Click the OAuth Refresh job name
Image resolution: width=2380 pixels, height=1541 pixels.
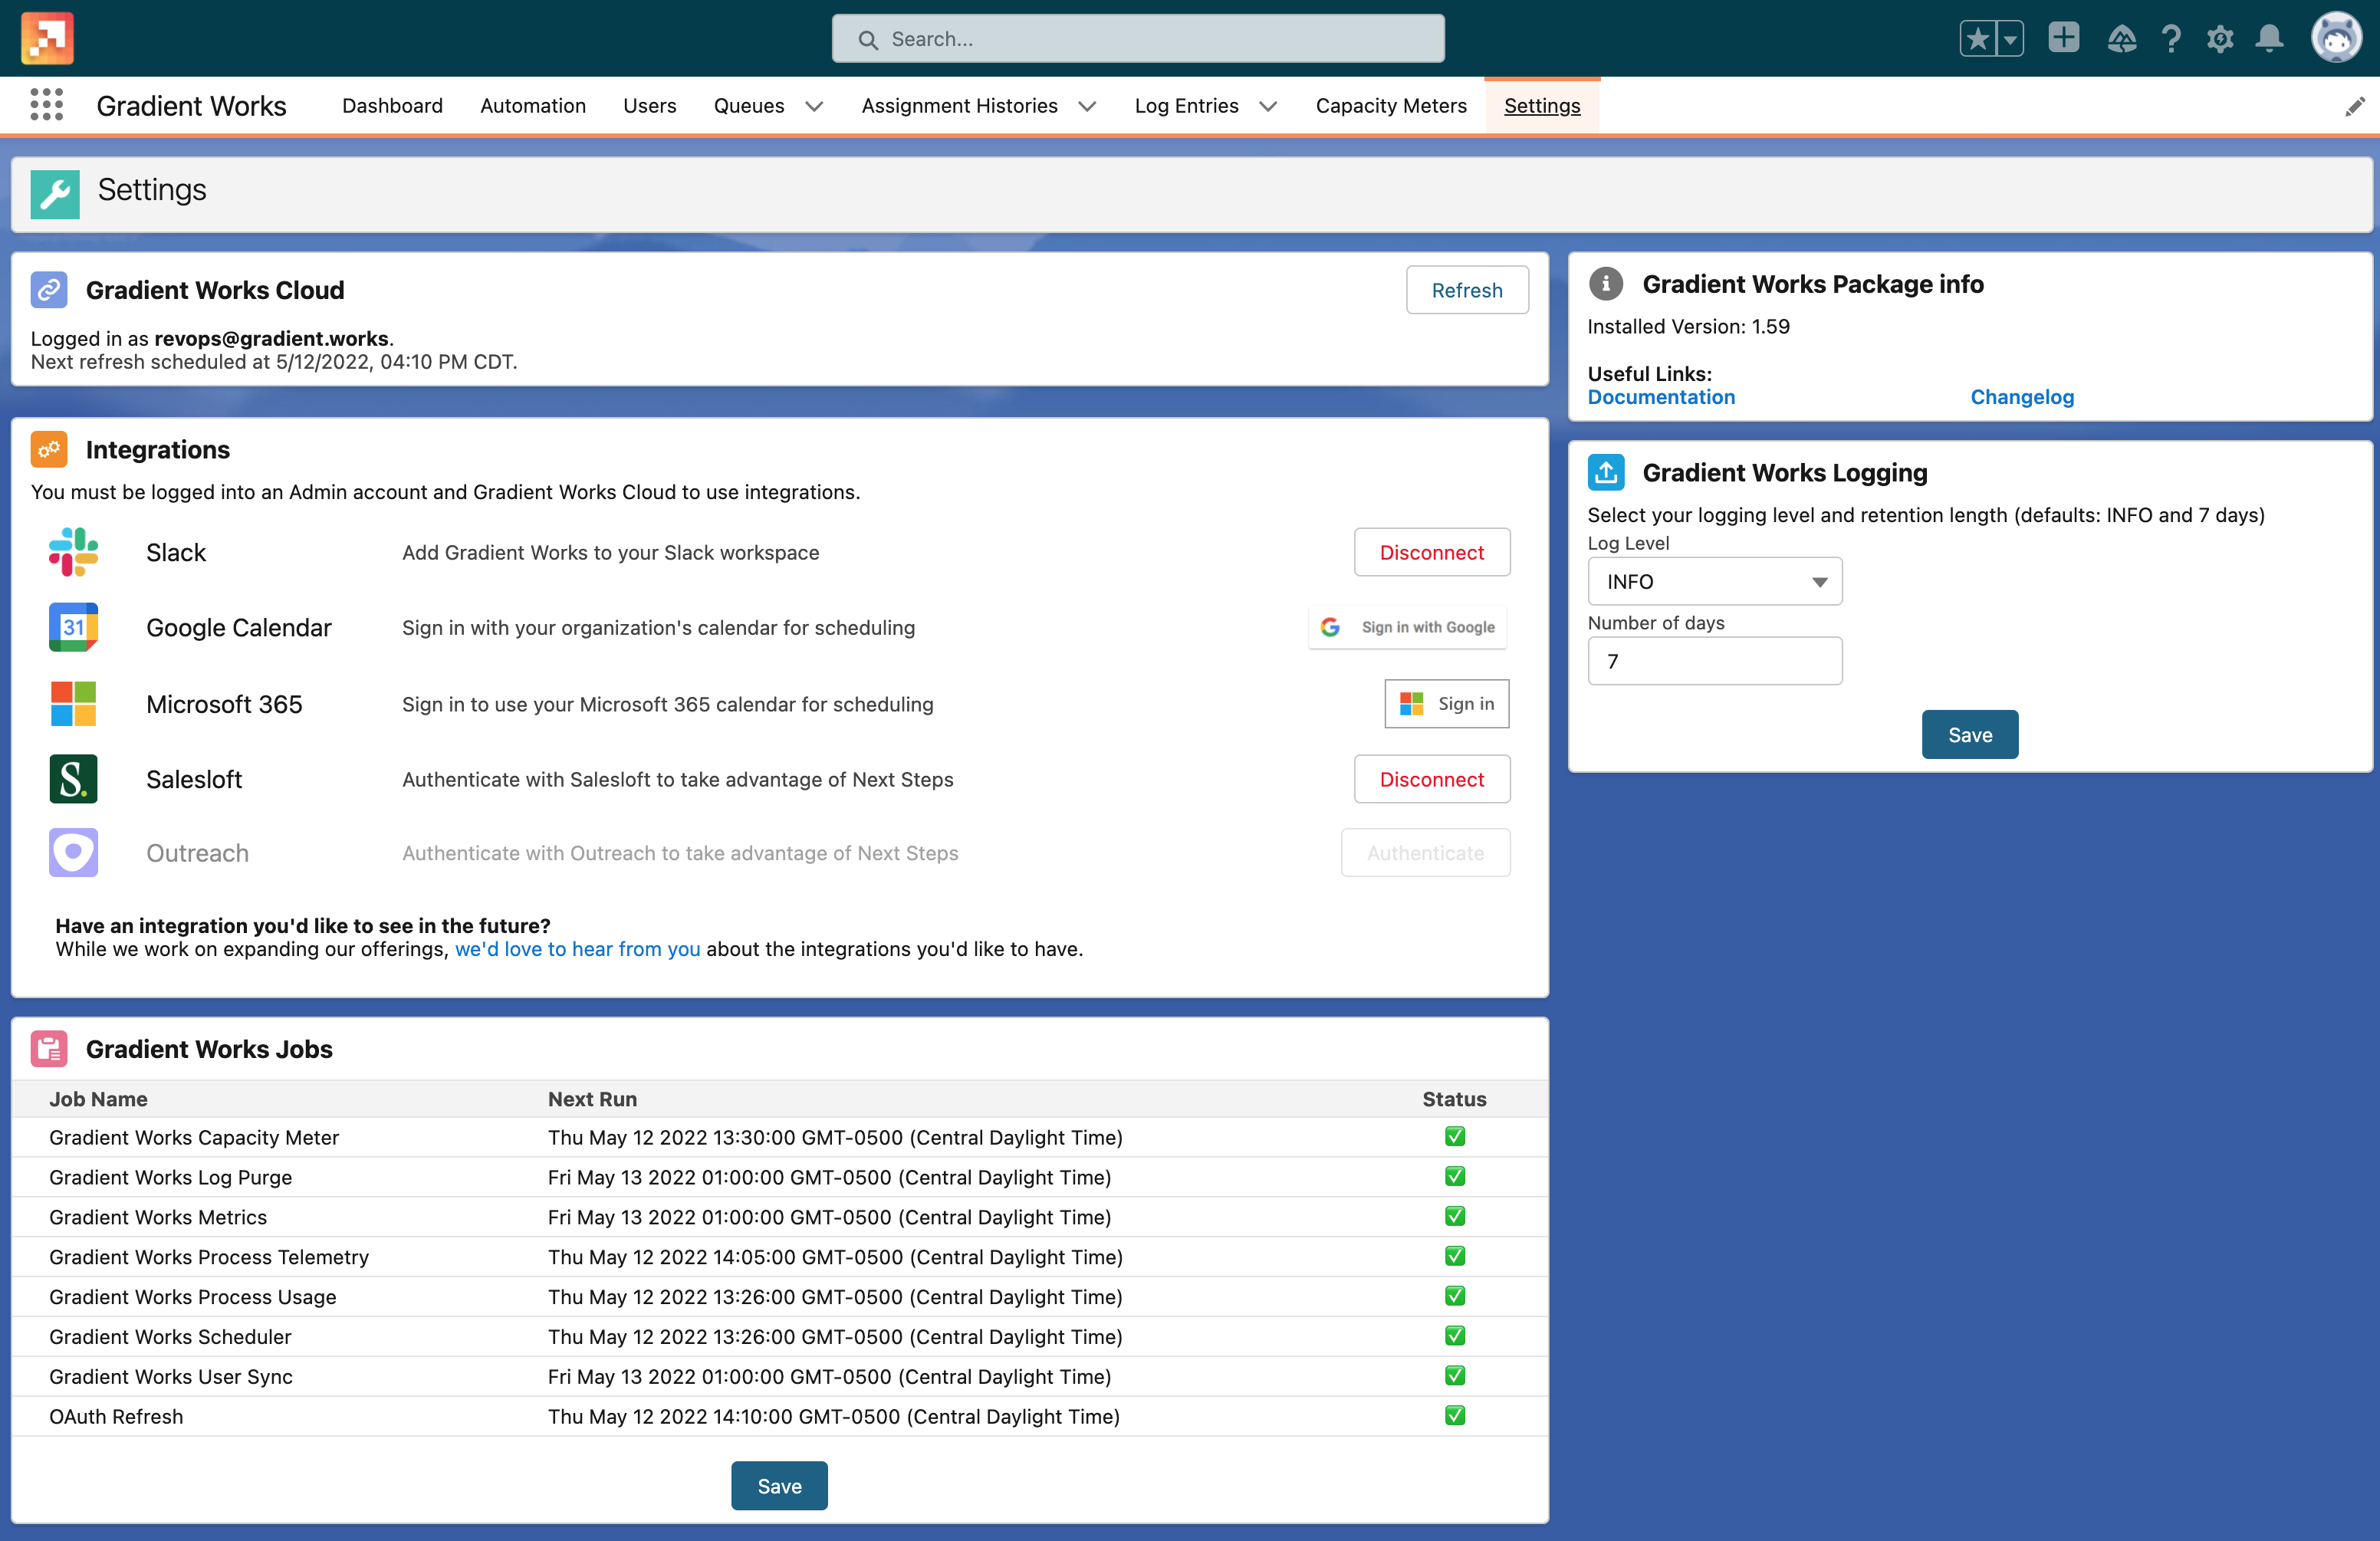click(x=116, y=1417)
